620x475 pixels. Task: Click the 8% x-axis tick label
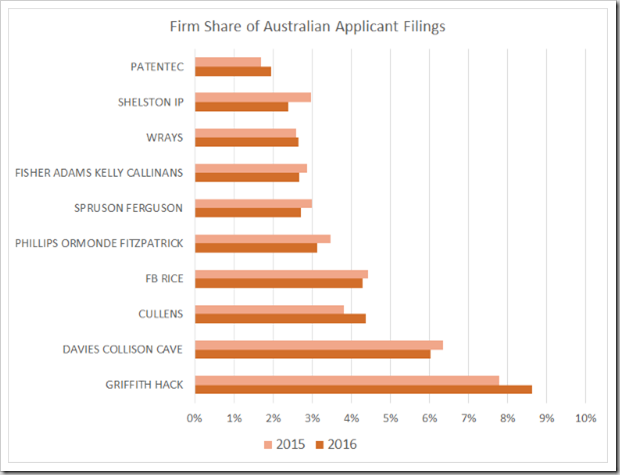(x=508, y=418)
